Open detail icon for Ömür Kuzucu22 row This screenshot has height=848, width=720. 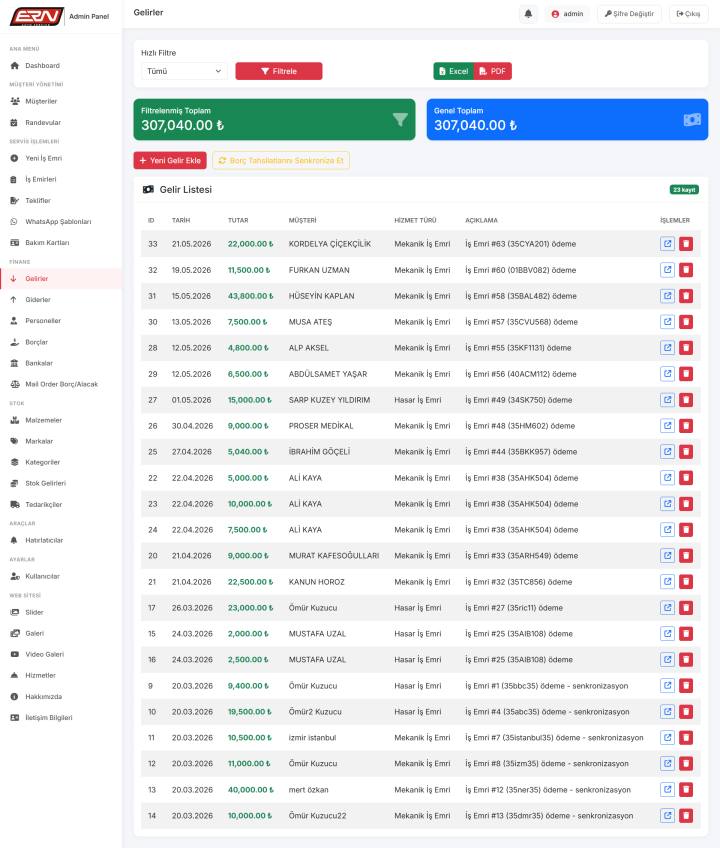(668, 816)
